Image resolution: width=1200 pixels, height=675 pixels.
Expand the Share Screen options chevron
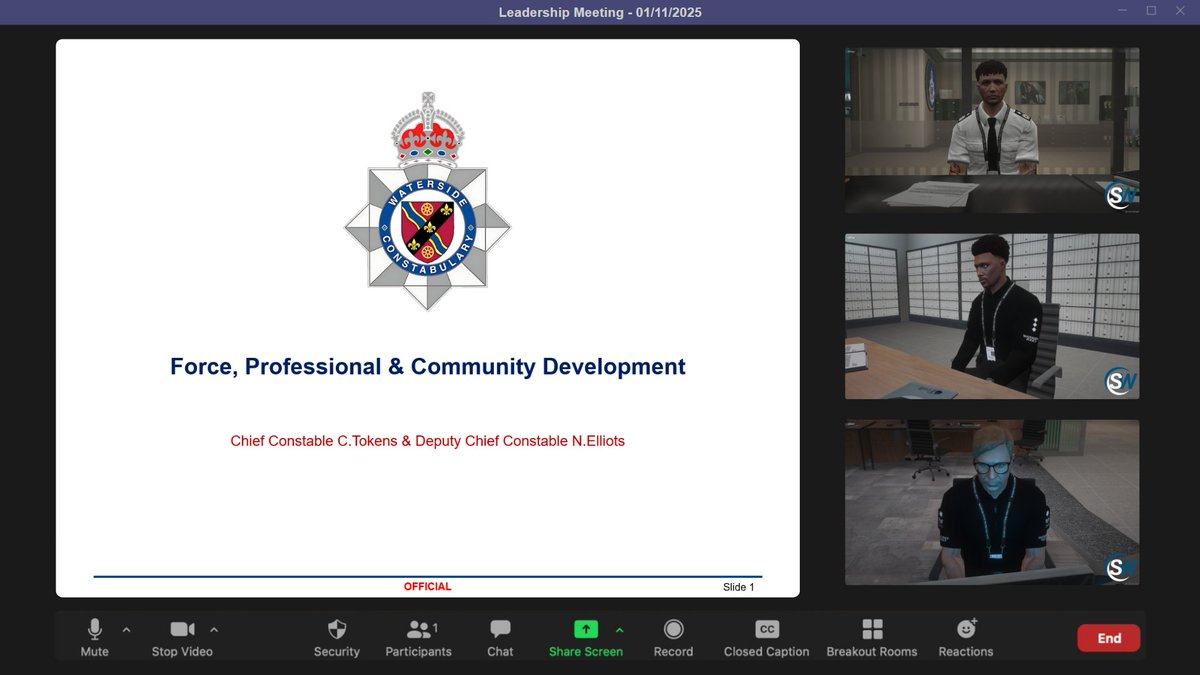tap(620, 630)
